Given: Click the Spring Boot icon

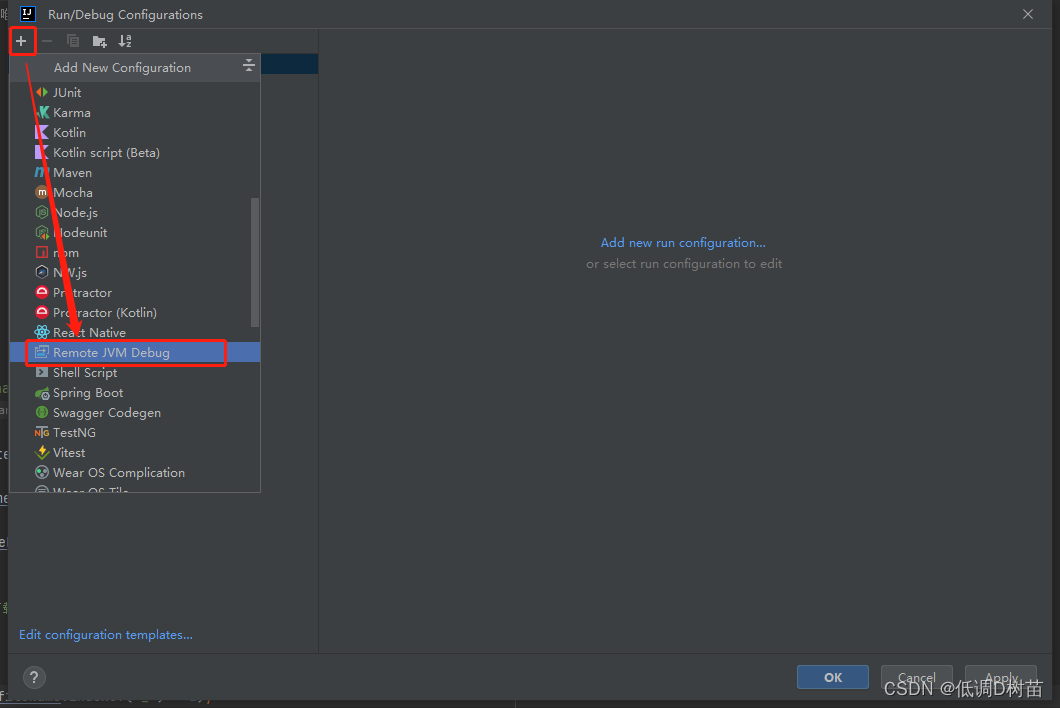Looking at the screenshot, I should pyautogui.click(x=42, y=393).
